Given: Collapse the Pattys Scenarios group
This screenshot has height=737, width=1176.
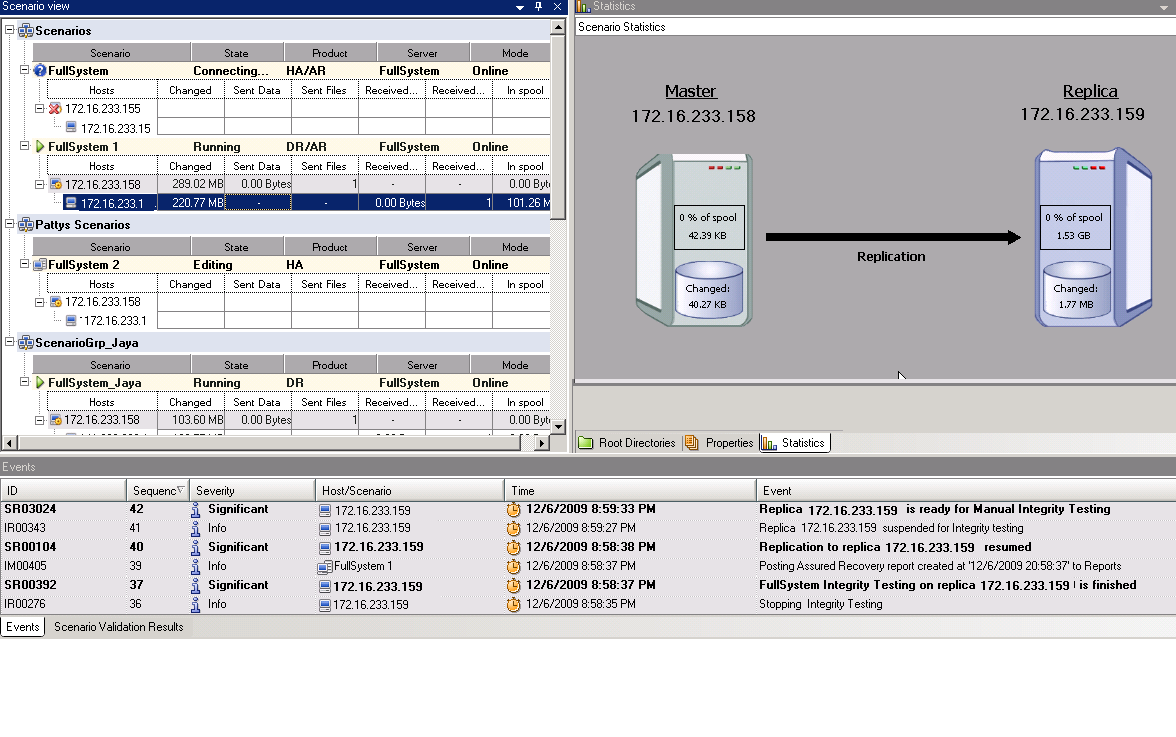Looking at the screenshot, I should tap(10, 225).
